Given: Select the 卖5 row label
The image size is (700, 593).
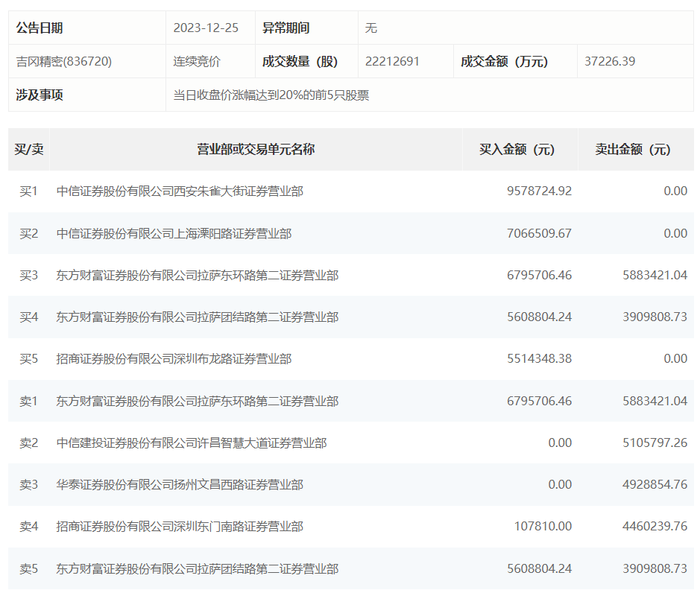Looking at the screenshot, I should [29, 569].
